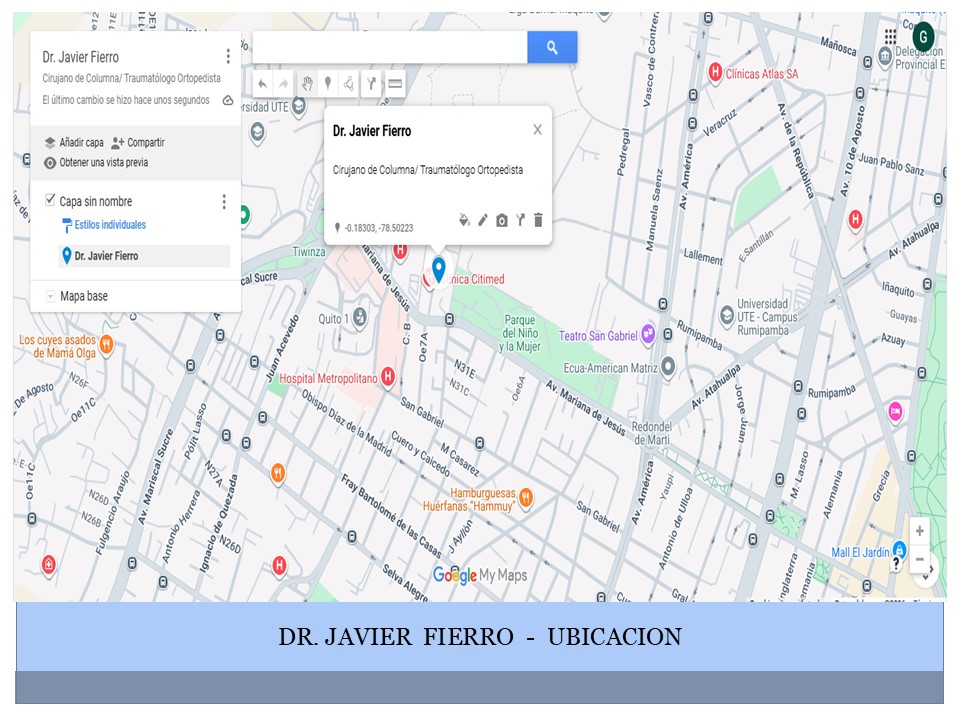Select the add marker tool
The height and width of the screenshot is (720, 960).
pyautogui.click(x=328, y=83)
